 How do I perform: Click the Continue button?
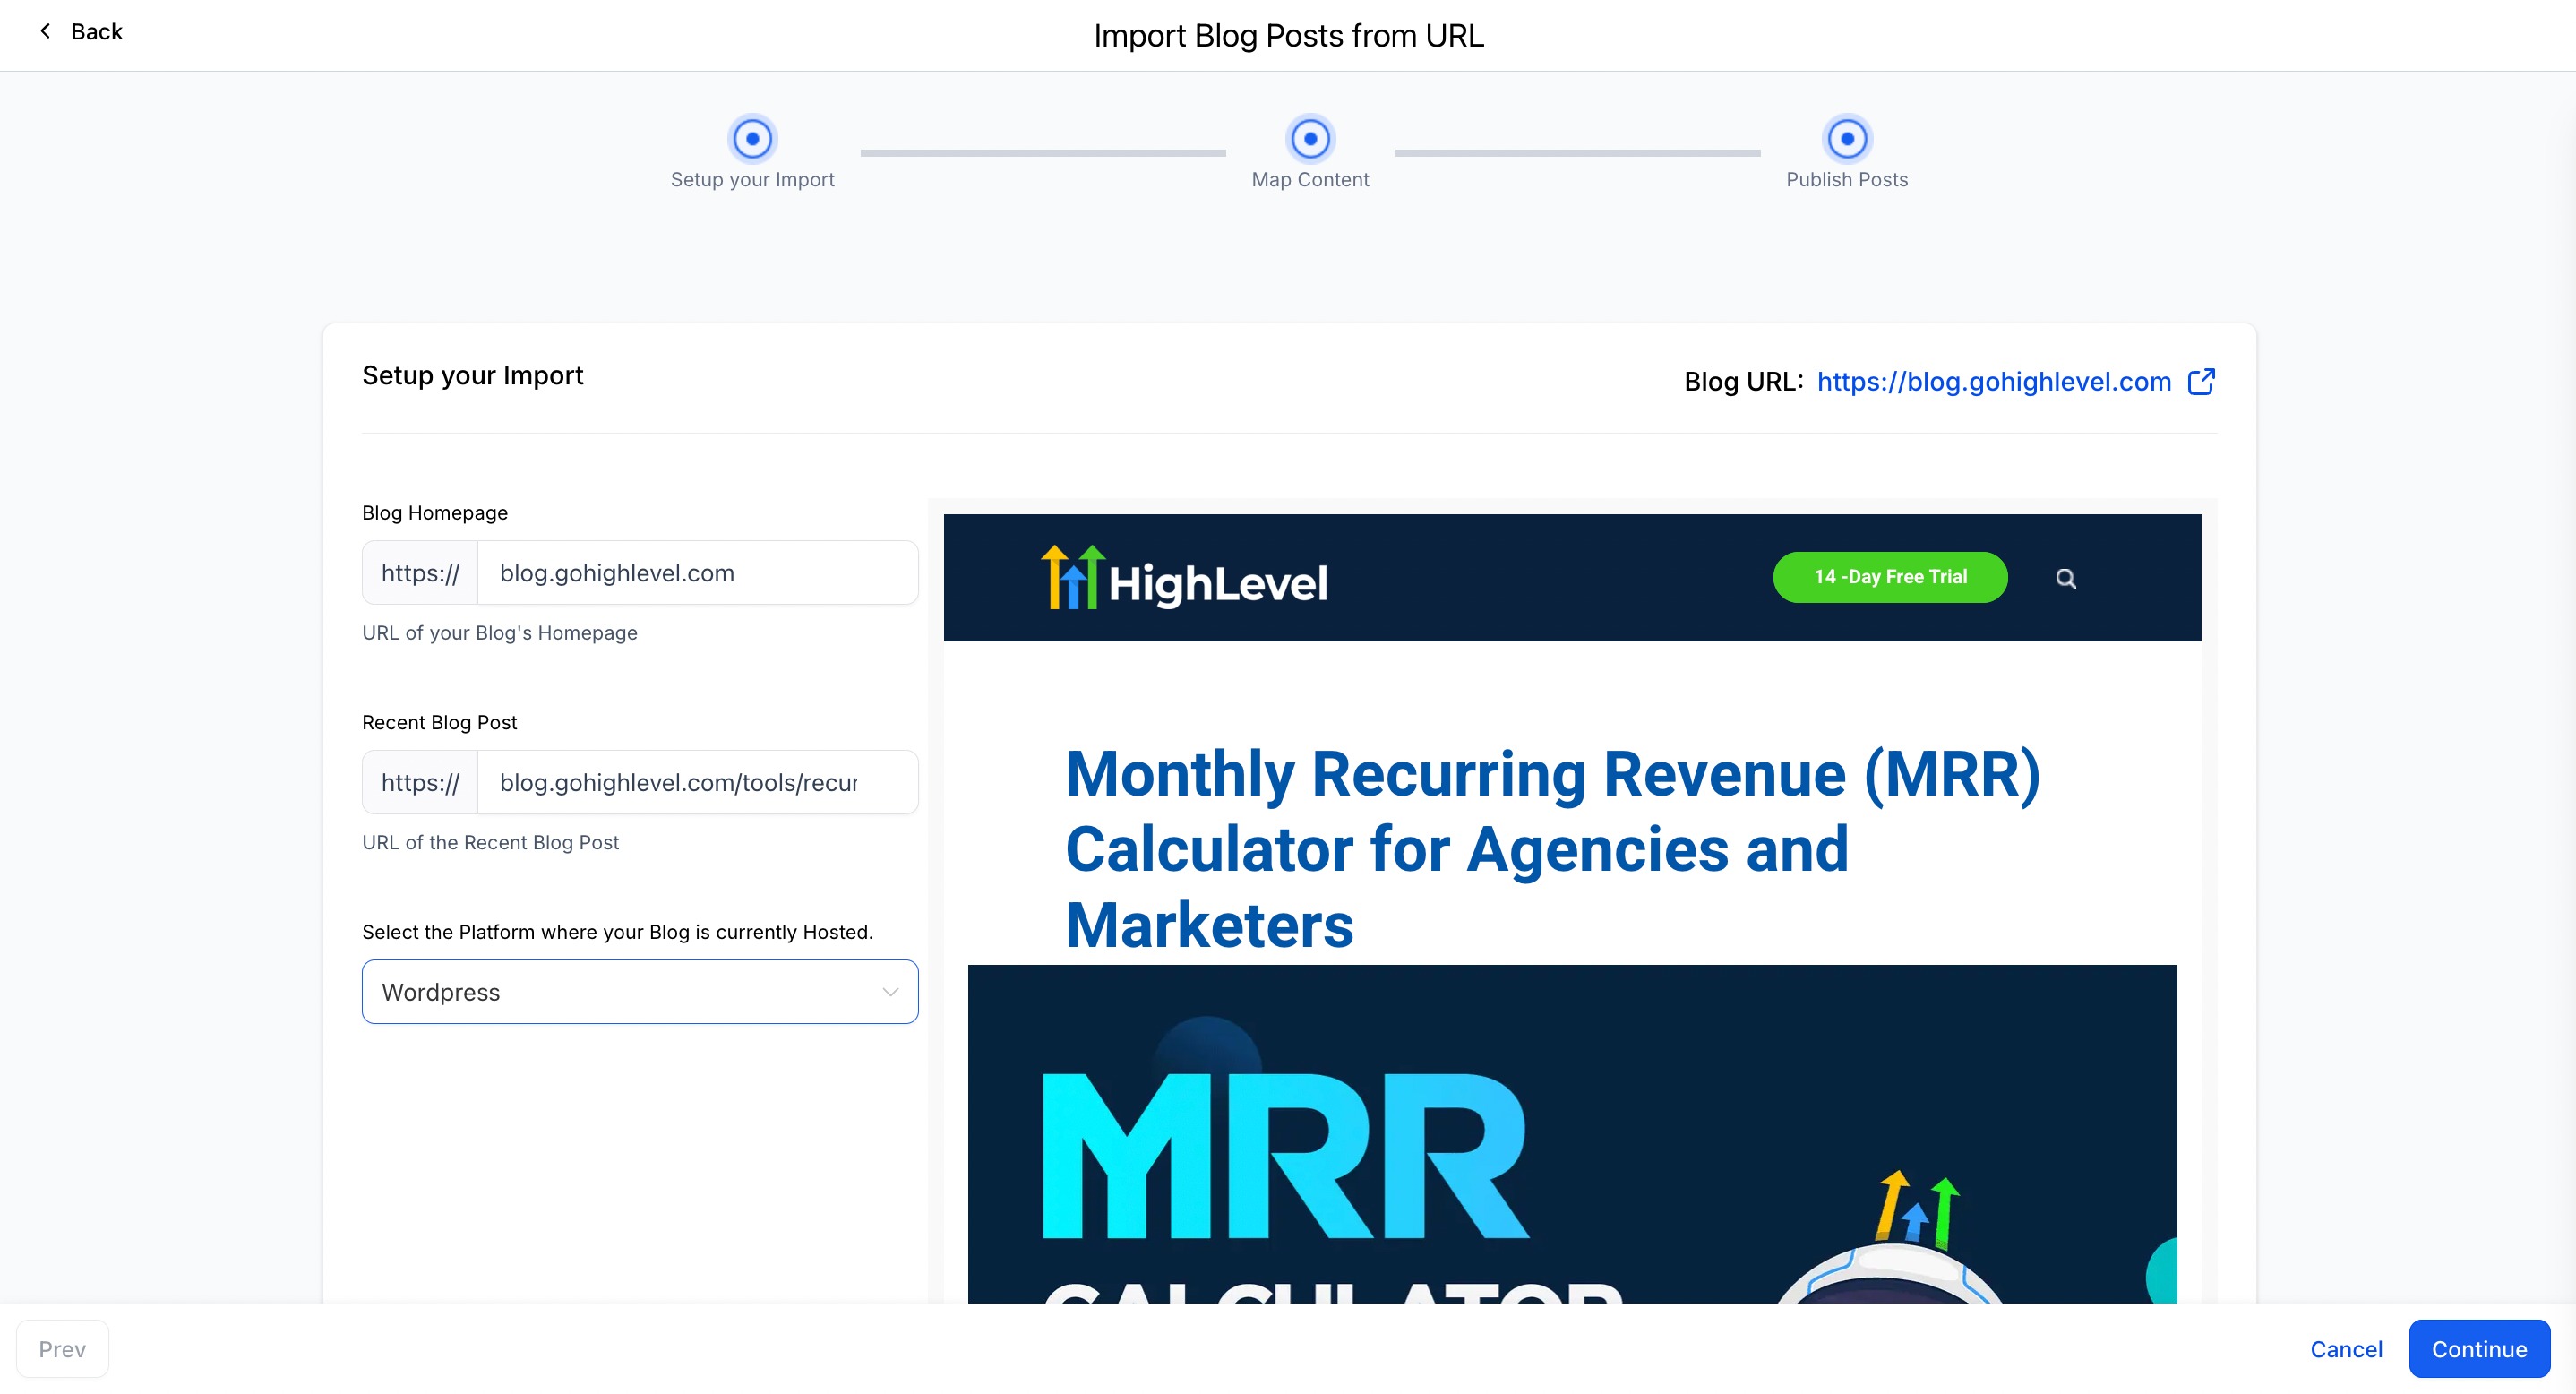pyautogui.click(x=2478, y=1349)
